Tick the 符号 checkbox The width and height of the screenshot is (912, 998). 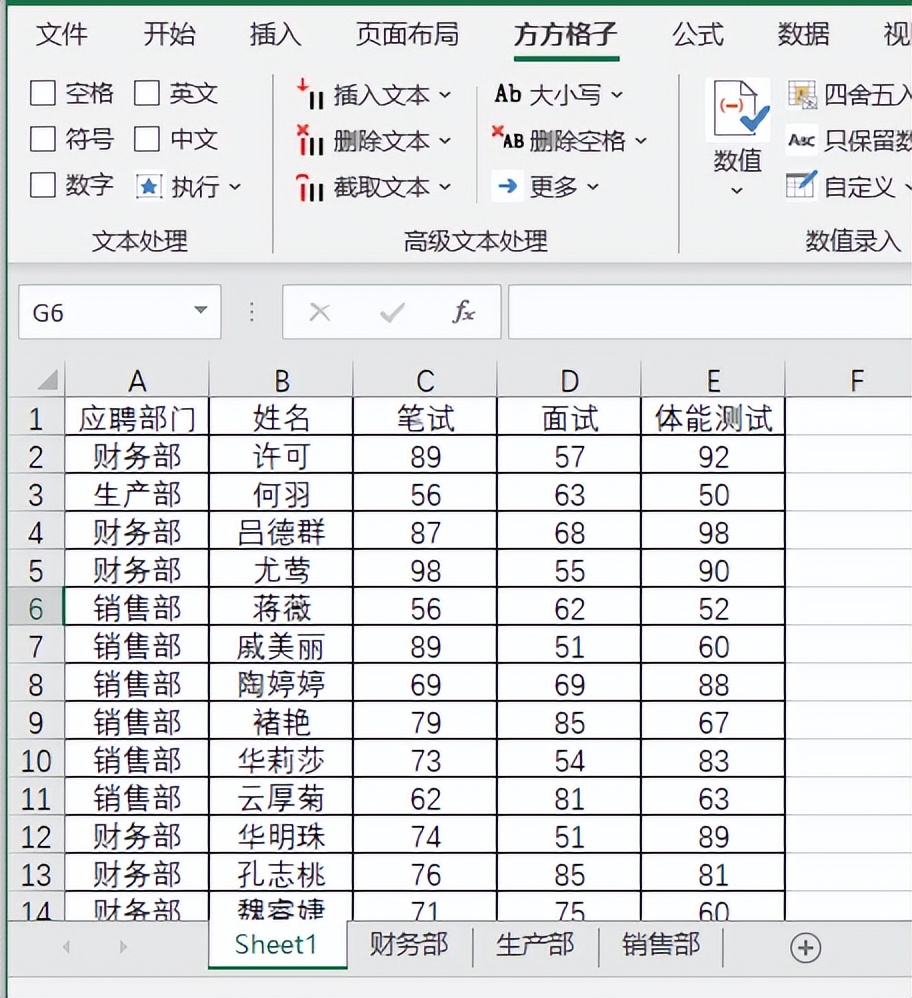point(43,139)
